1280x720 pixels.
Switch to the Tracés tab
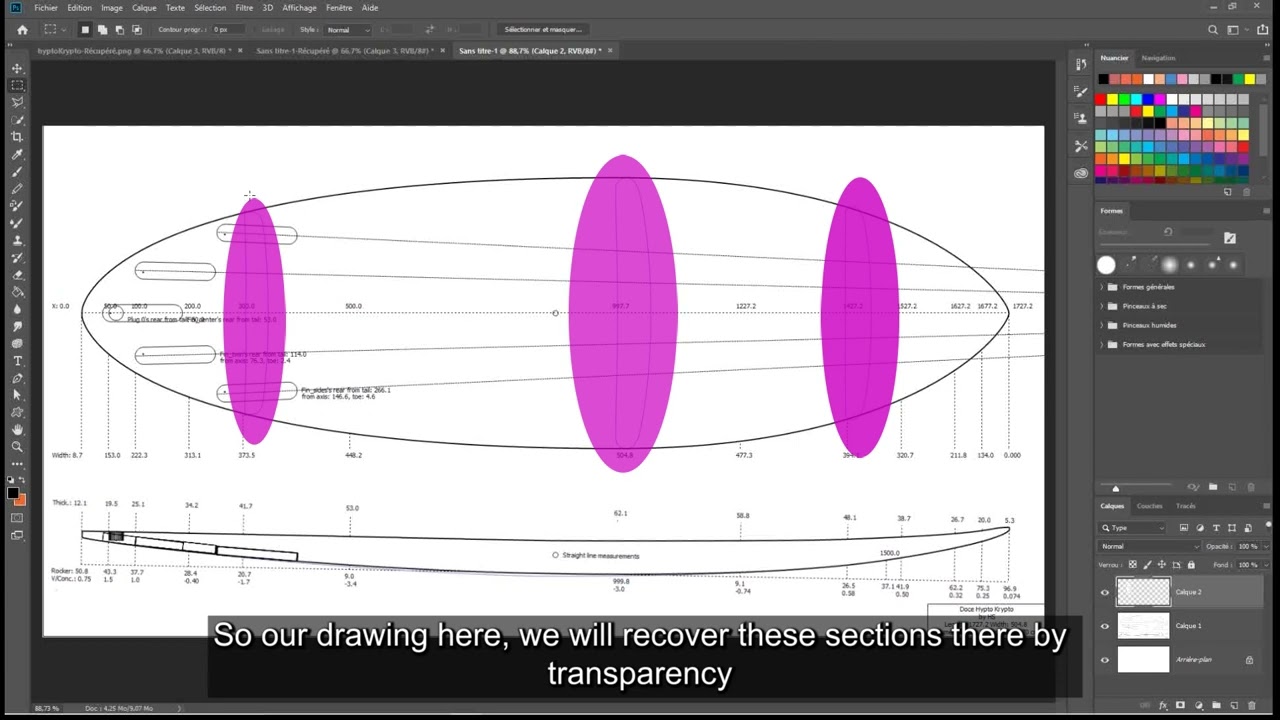tap(1185, 506)
